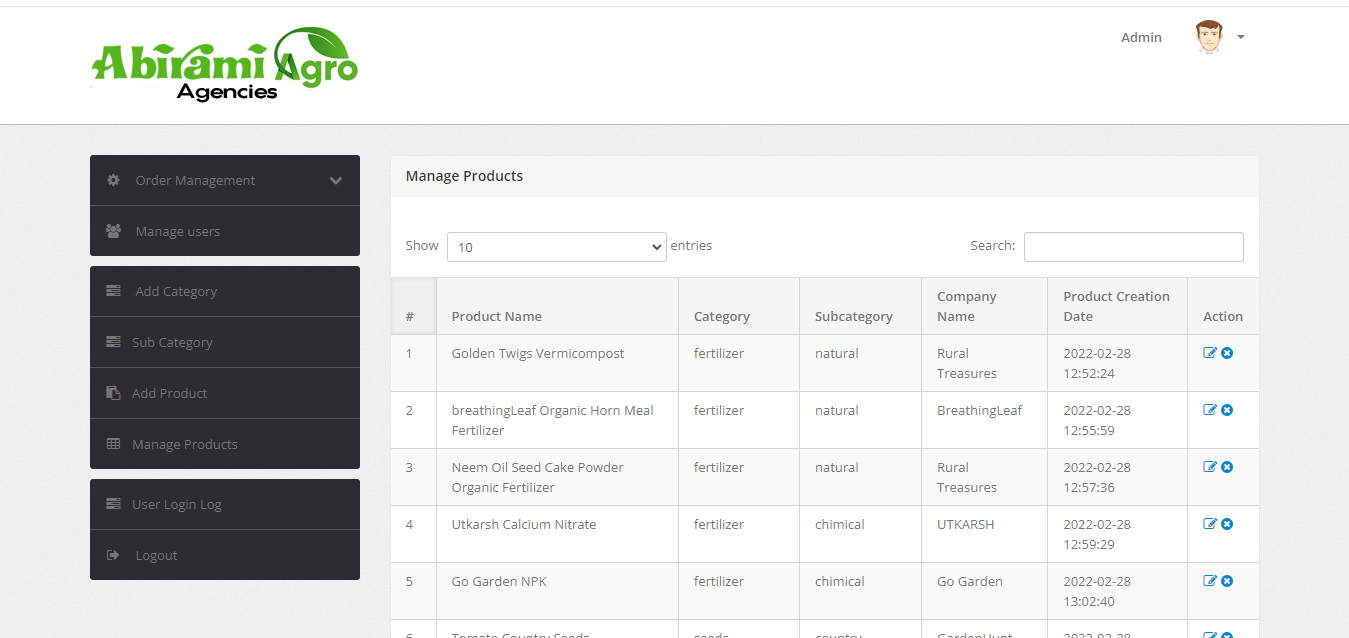1349x638 pixels.
Task: Edit the Utkarsh Calcium Nitrate entry
Action: [1210, 524]
